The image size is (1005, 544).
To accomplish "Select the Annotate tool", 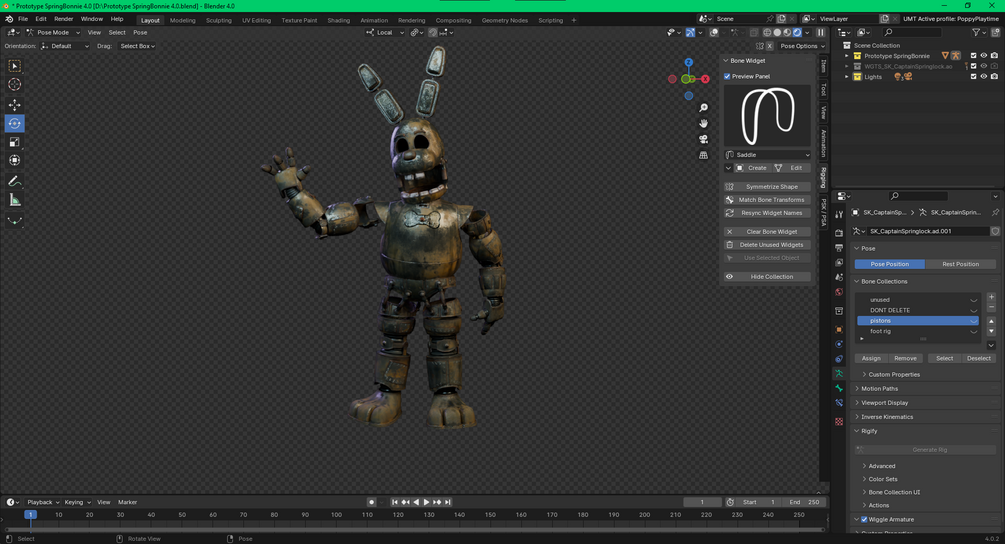I will tap(15, 181).
